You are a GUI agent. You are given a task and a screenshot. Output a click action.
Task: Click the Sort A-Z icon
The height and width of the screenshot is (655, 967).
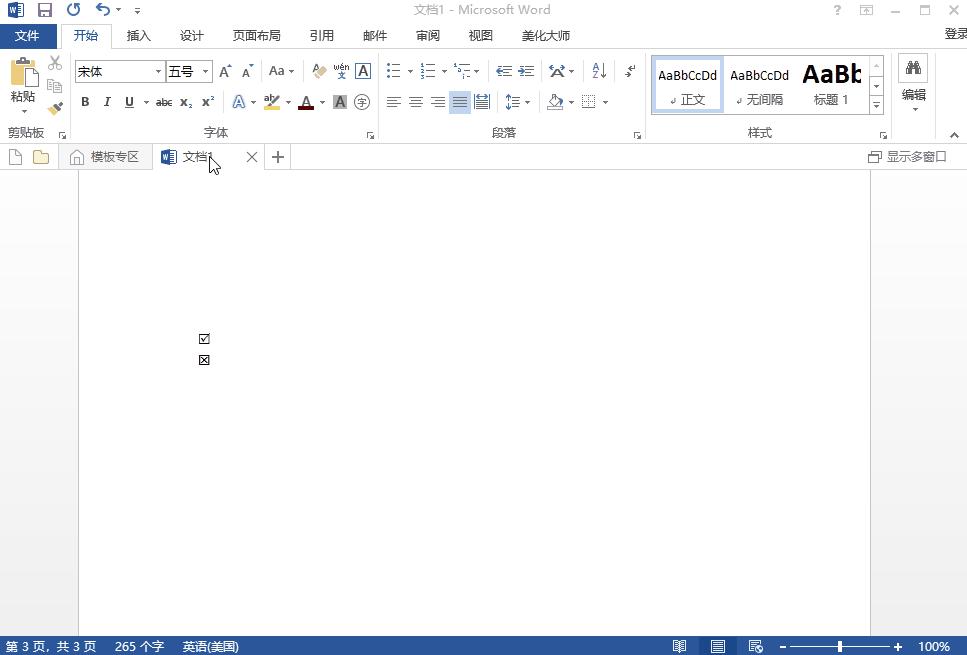600,71
